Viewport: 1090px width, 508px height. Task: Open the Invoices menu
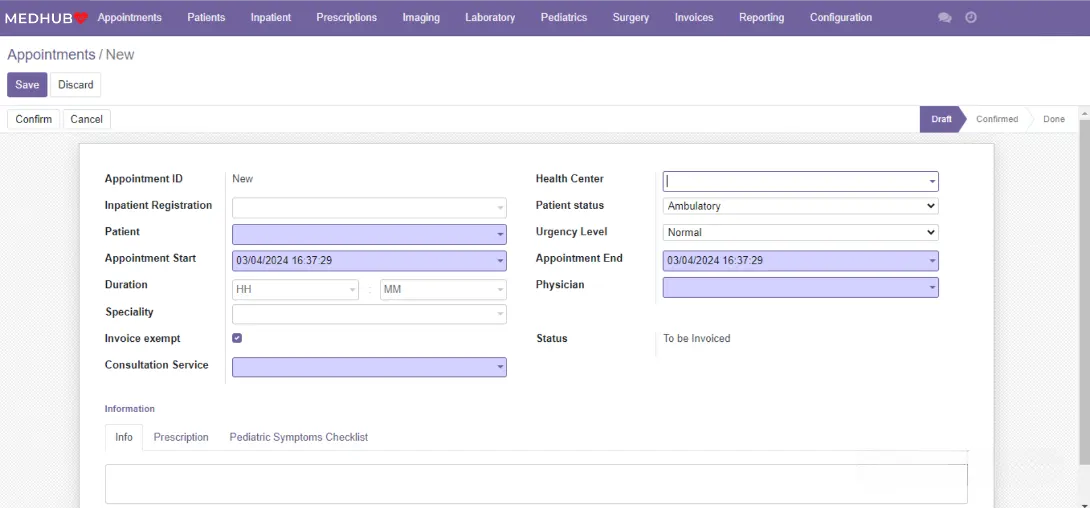[694, 17]
